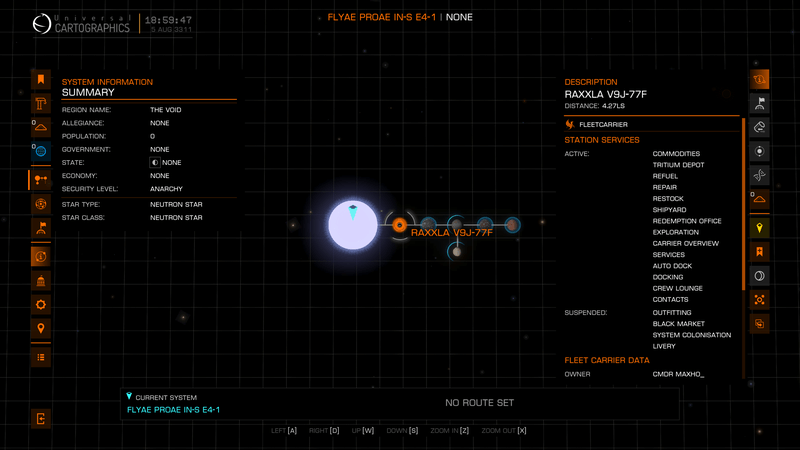This screenshot has width=800, height=450.
Task: Select the reddish outermost planet
Action: (x=512, y=224)
